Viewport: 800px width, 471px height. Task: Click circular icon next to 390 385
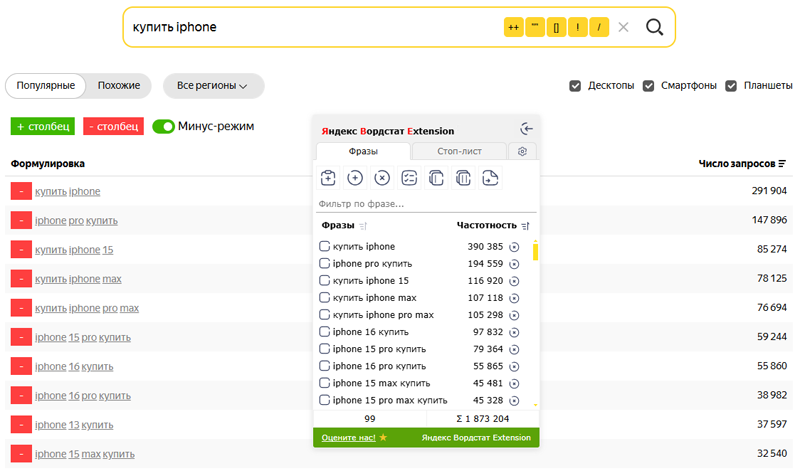514,247
